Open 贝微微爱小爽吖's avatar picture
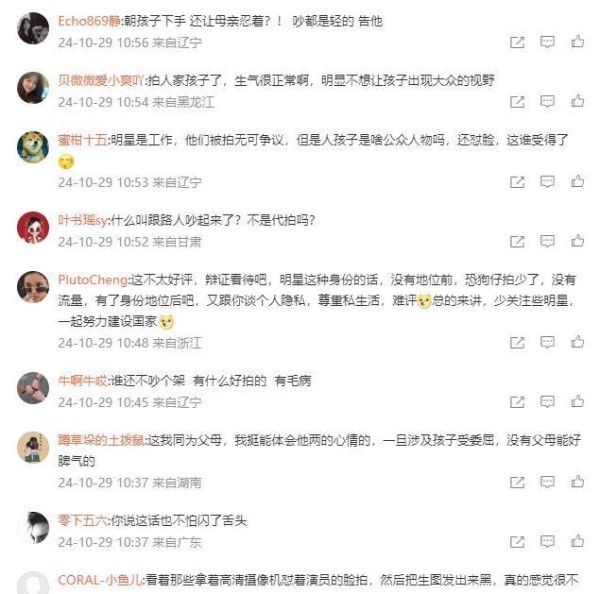 tap(33, 88)
